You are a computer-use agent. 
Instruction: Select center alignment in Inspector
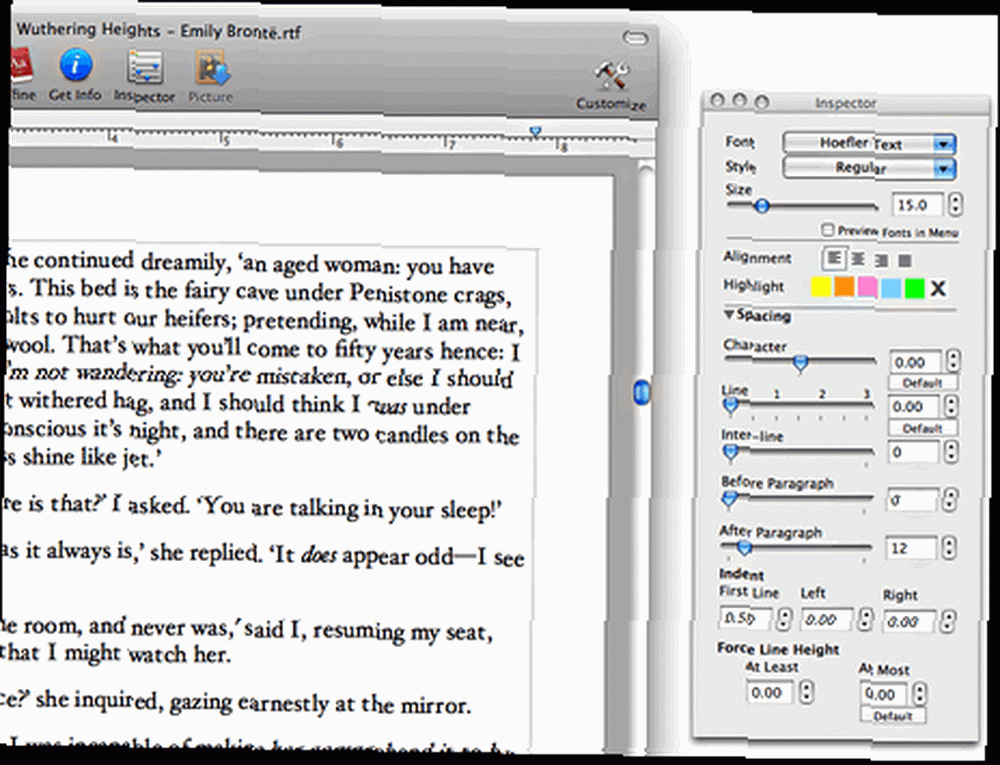[858, 259]
